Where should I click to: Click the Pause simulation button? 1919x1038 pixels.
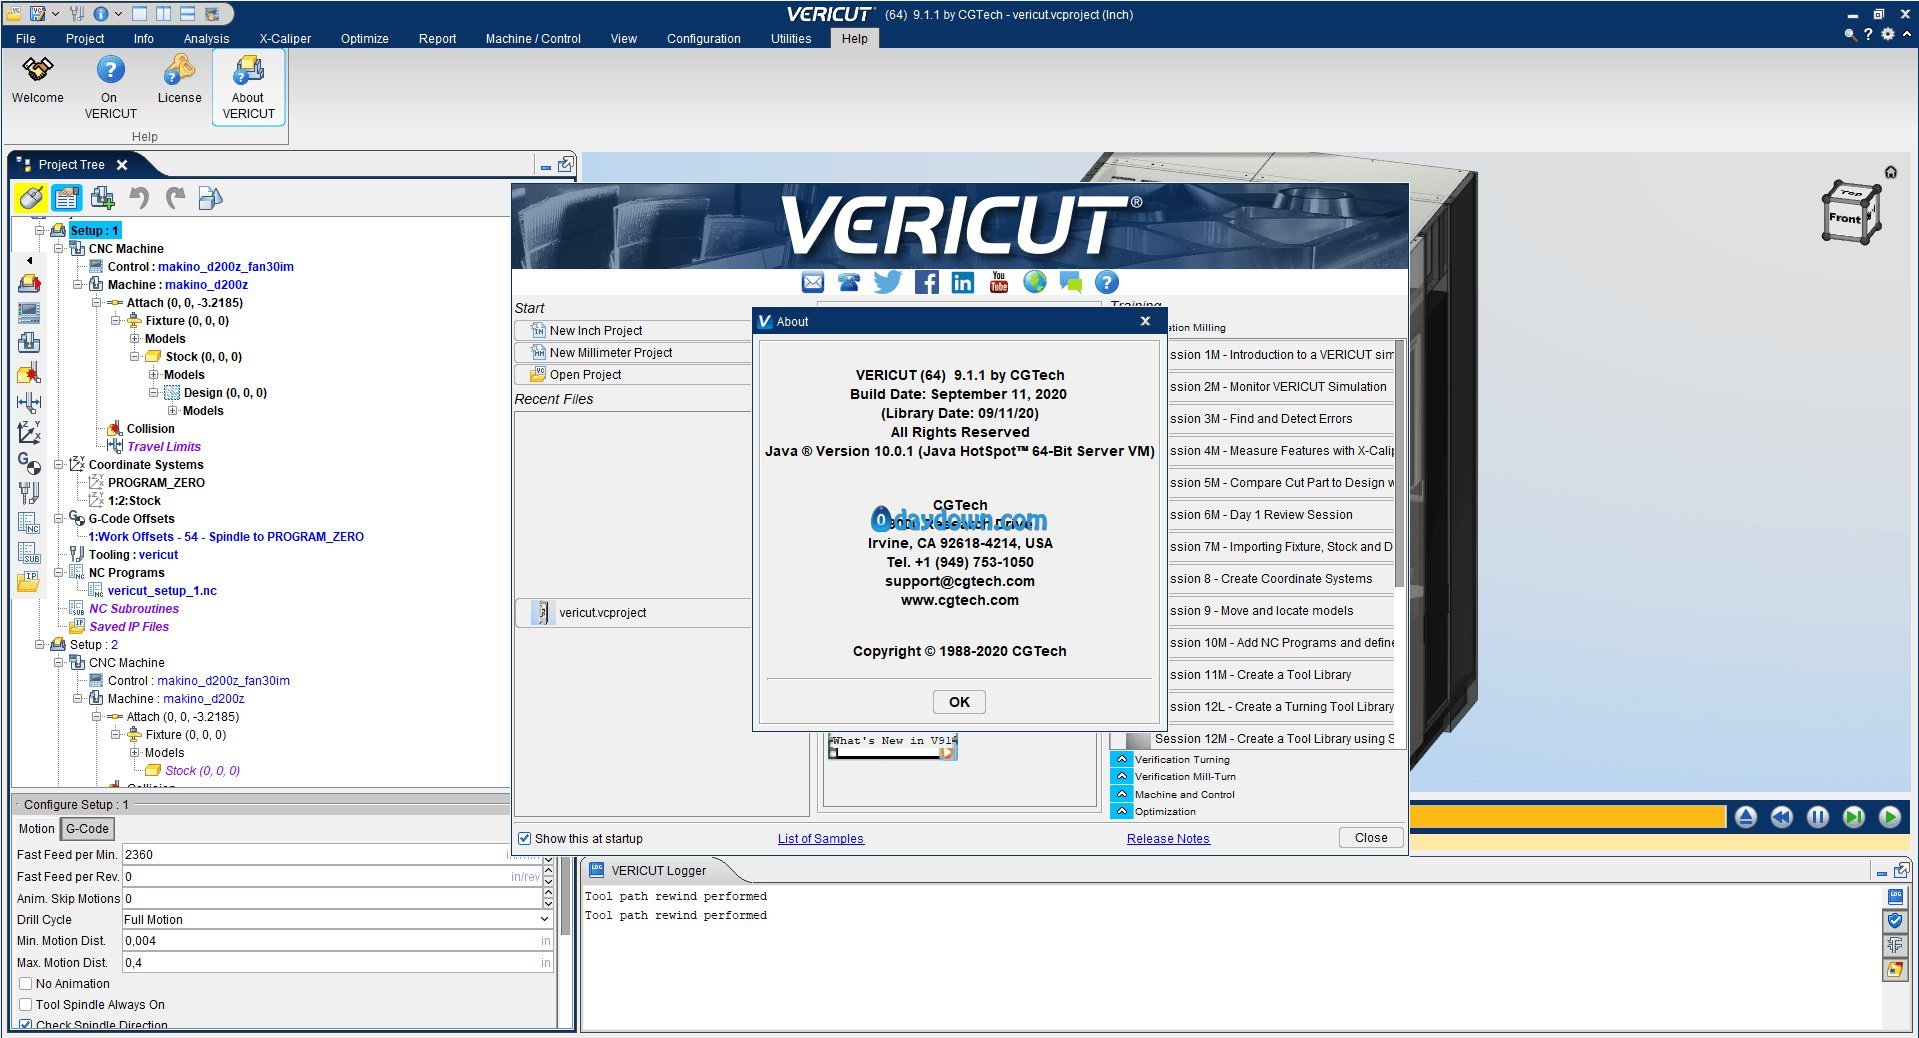(x=1817, y=817)
